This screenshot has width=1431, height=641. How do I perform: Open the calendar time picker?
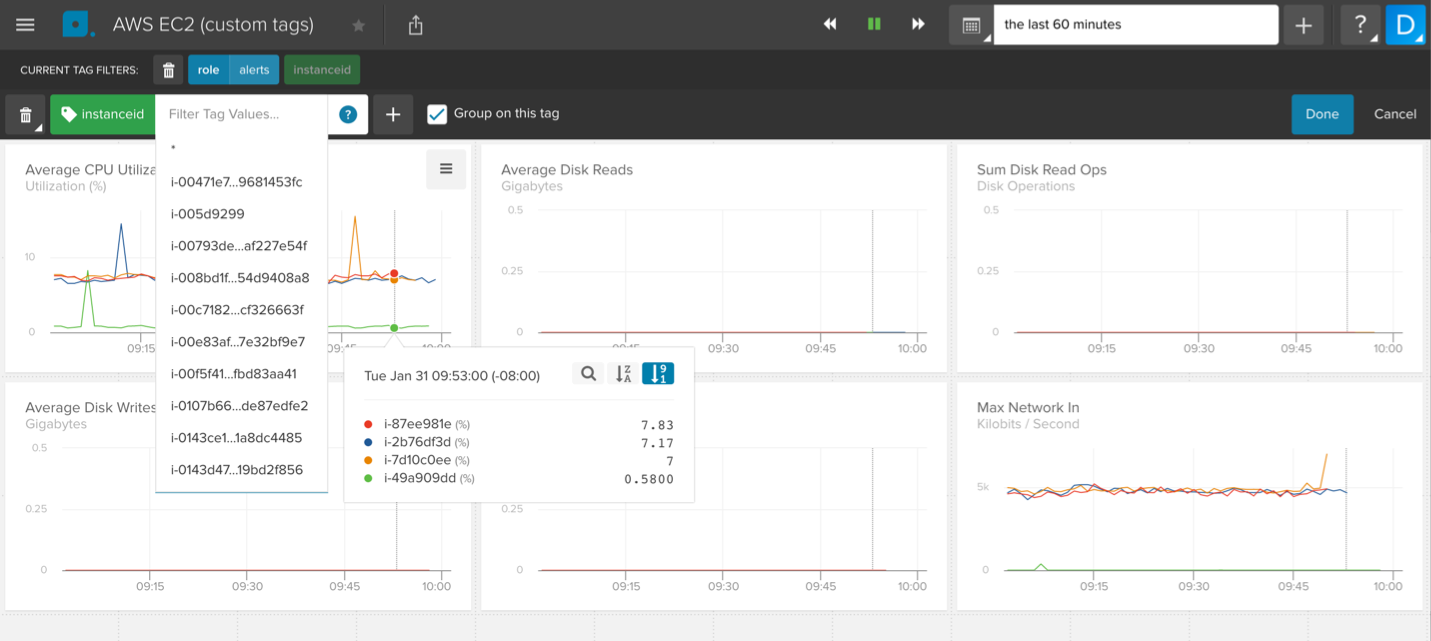point(970,26)
